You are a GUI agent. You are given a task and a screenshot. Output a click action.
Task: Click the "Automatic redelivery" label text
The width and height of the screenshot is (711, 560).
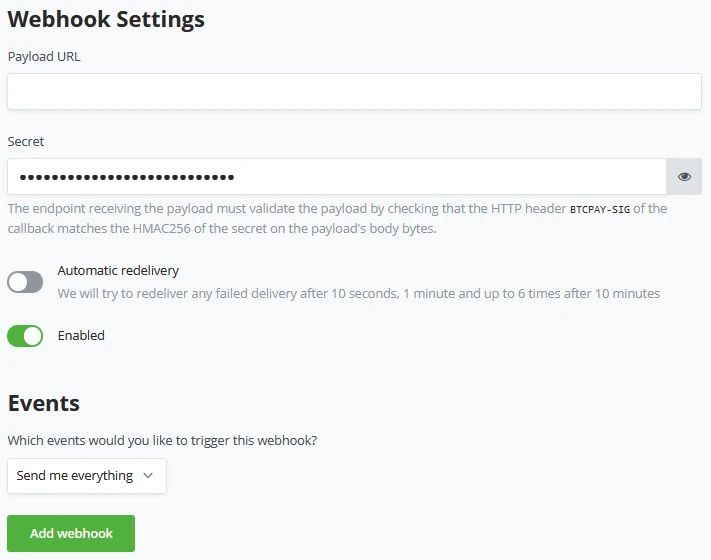click(x=118, y=271)
